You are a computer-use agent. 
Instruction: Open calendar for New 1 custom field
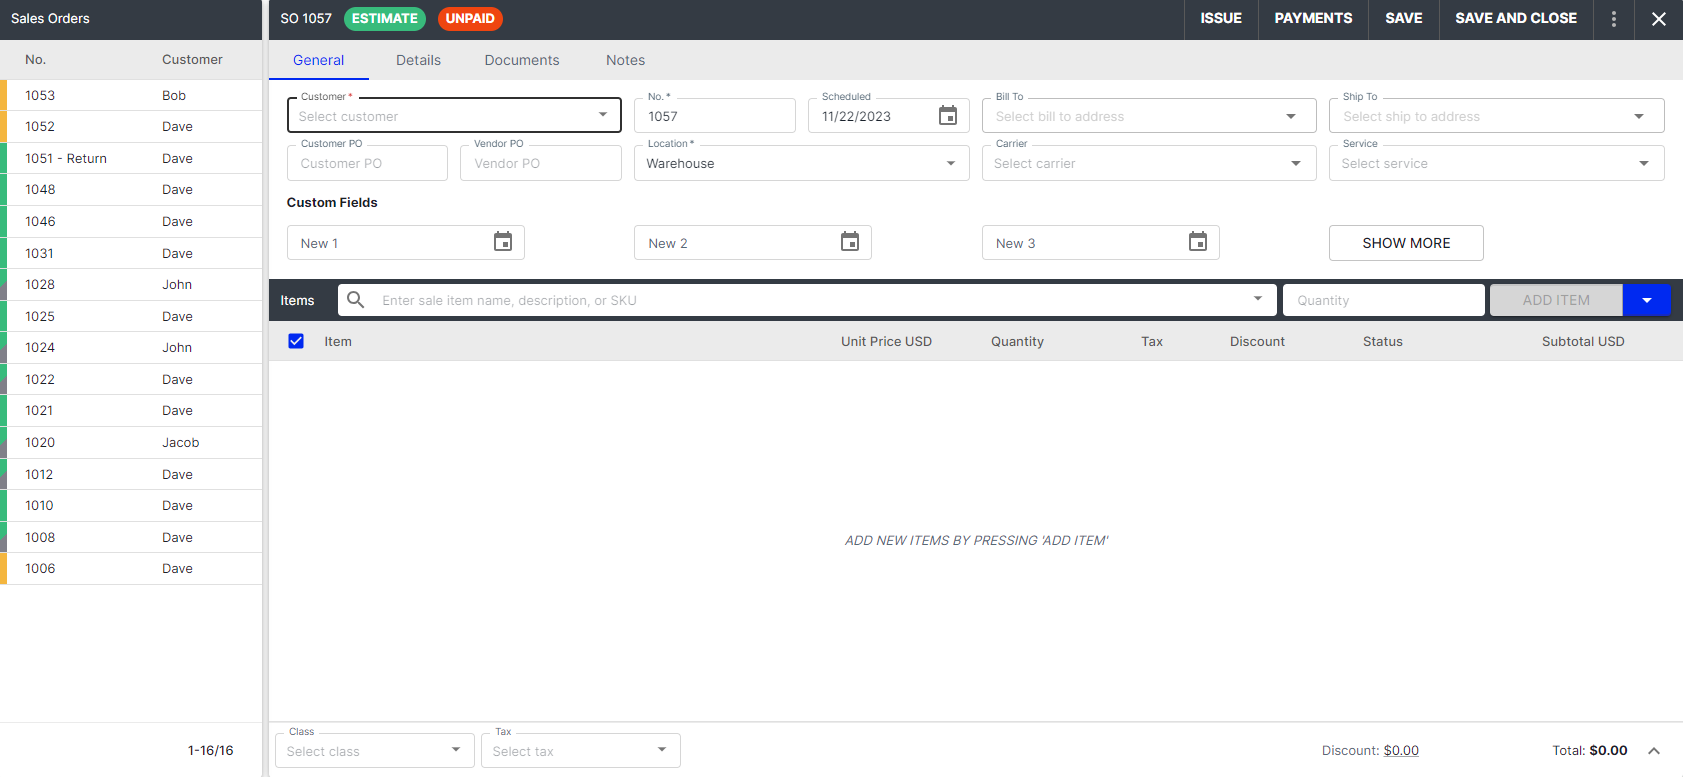tap(503, 242)
